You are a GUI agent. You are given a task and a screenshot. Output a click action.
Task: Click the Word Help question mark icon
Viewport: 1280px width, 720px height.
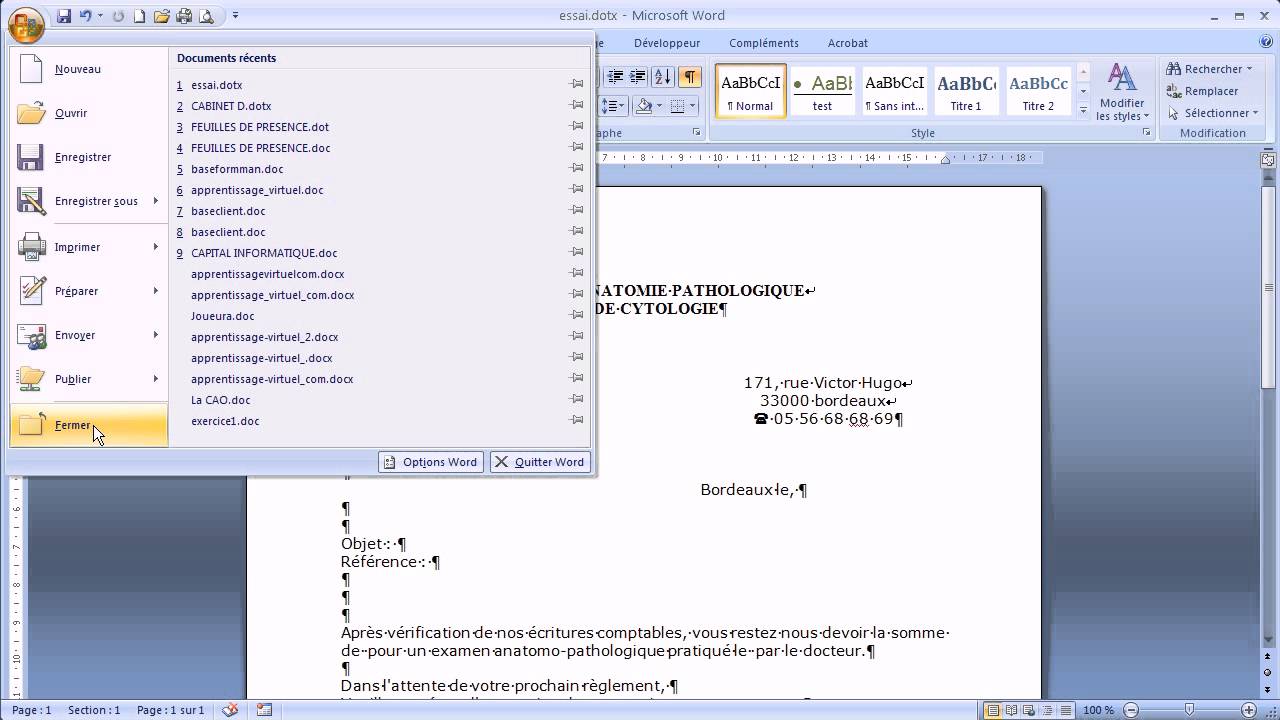(1267, 42)
